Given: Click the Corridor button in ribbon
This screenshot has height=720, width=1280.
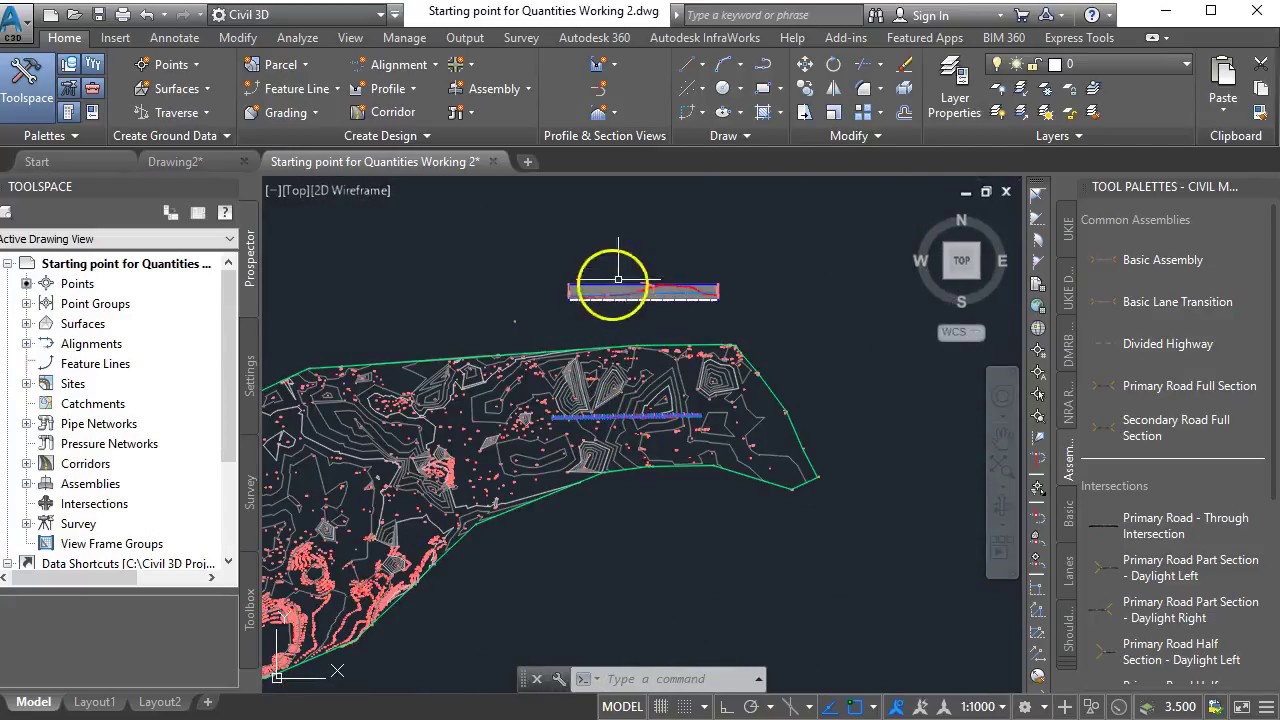Looking at the screenshot, I should click(382, 112).
